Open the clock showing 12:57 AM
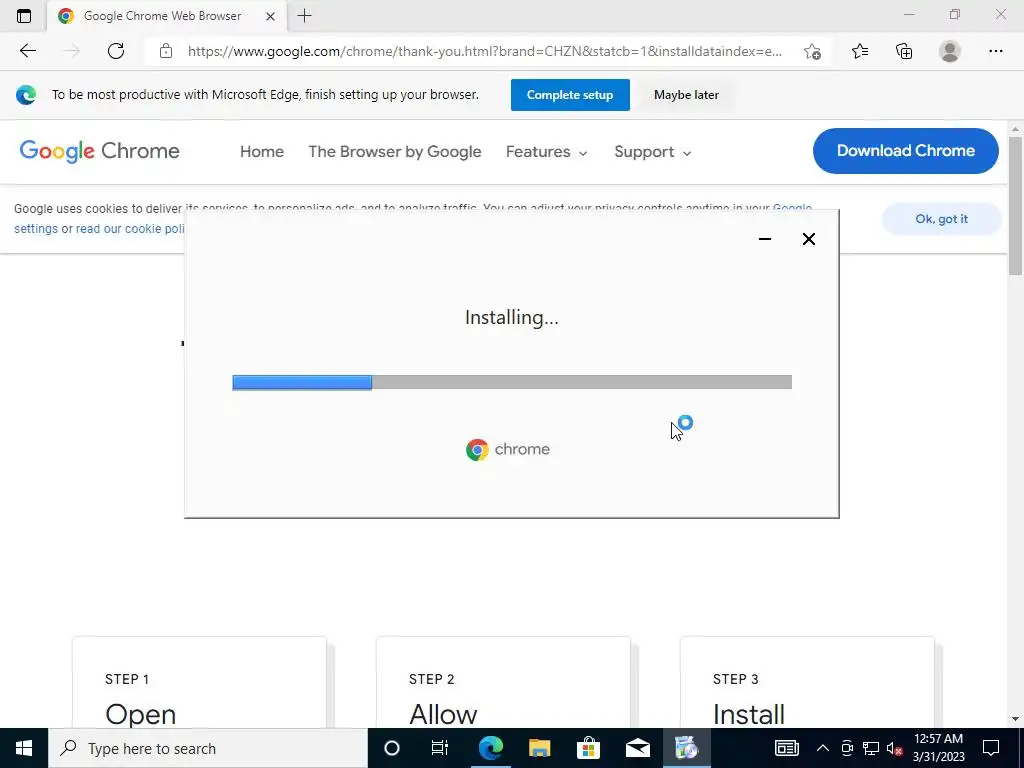The width and height of the screenshot is (1024, 768). click(x=938, y=748)
